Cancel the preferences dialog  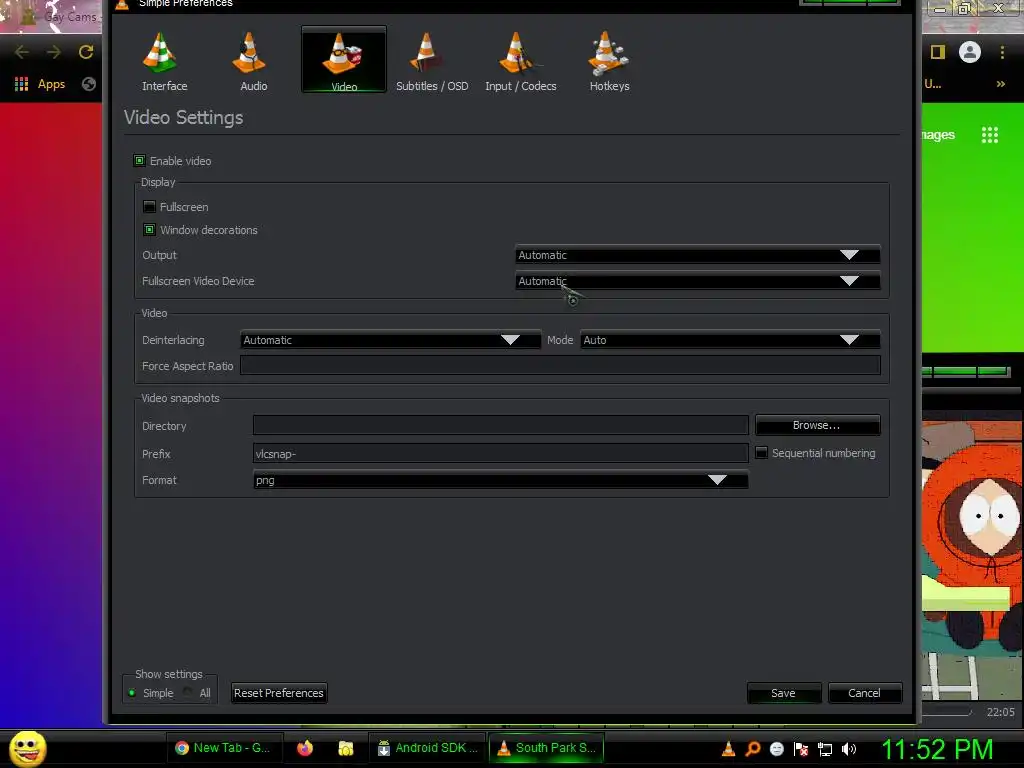pos(865,693)
